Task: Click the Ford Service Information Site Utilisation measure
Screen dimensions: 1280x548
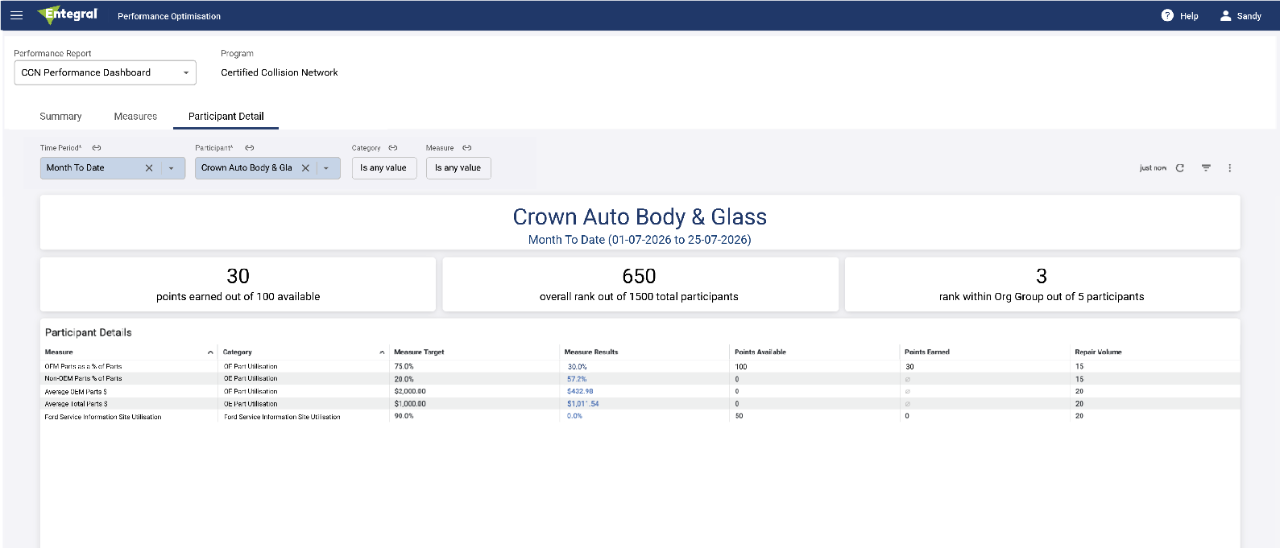Action: (x=103, y=416)
